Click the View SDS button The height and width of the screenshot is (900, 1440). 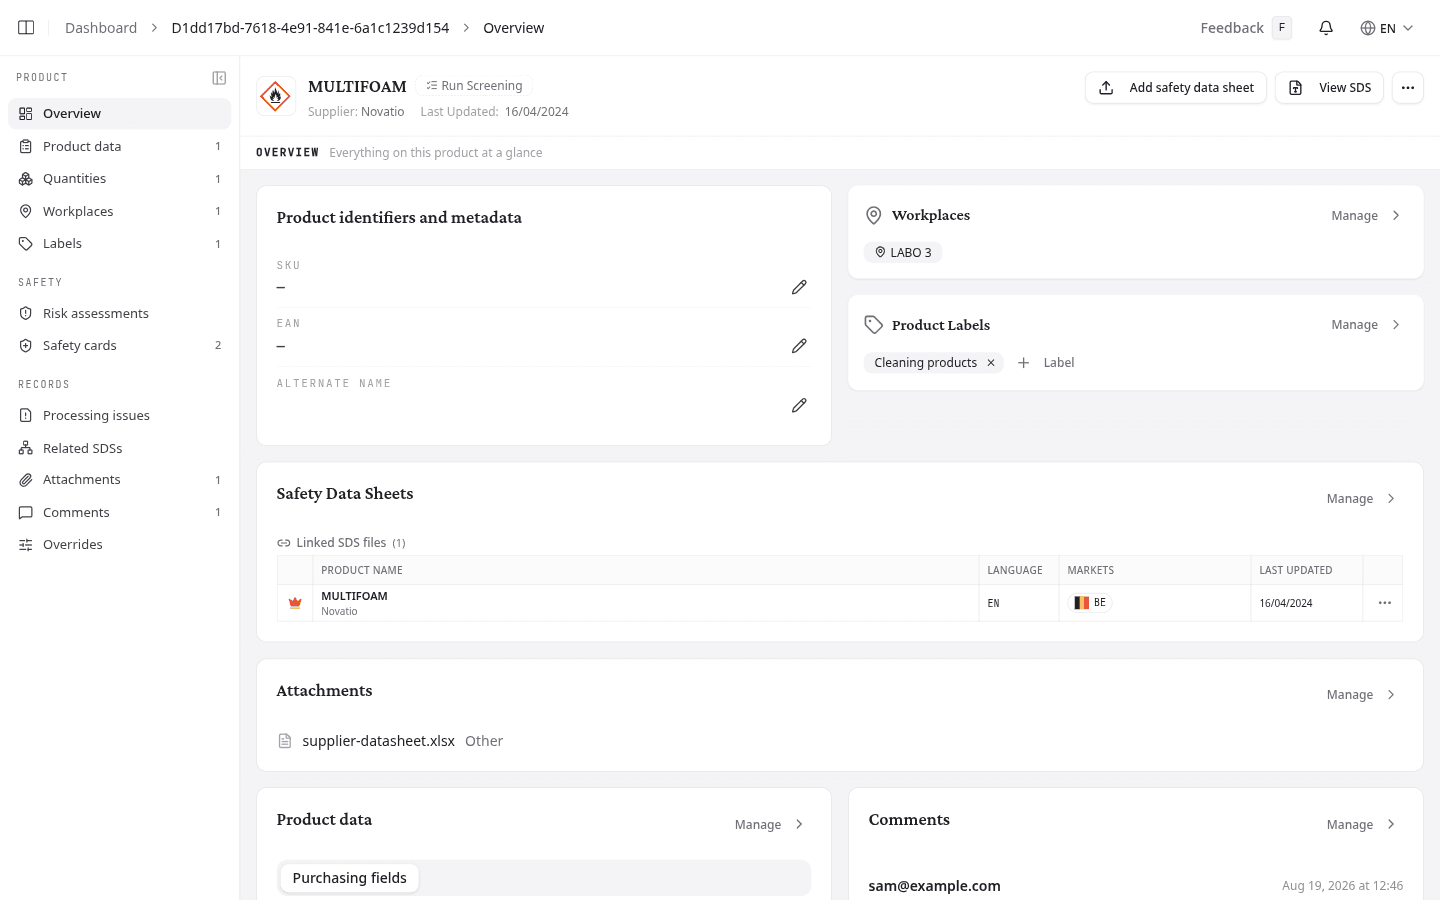pos(1329,88)
